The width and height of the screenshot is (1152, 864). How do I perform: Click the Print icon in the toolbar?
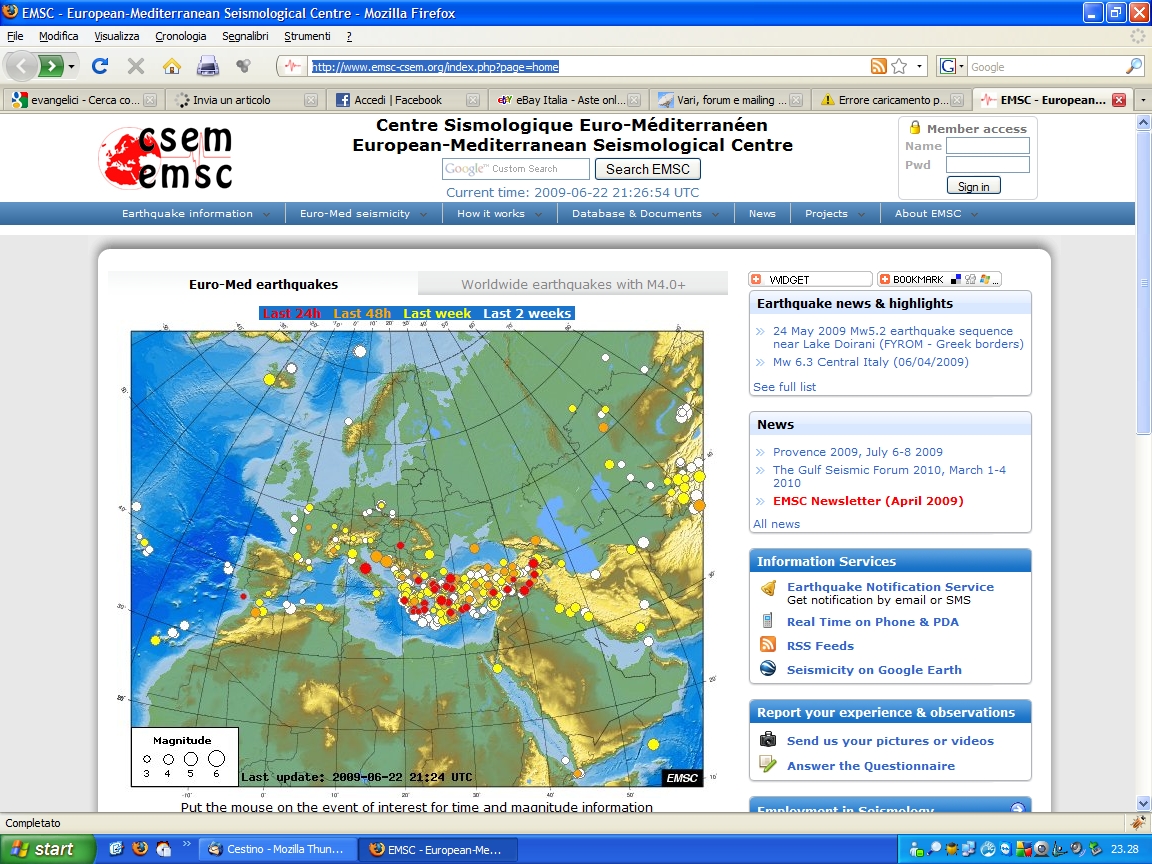(x=208, y=66)
